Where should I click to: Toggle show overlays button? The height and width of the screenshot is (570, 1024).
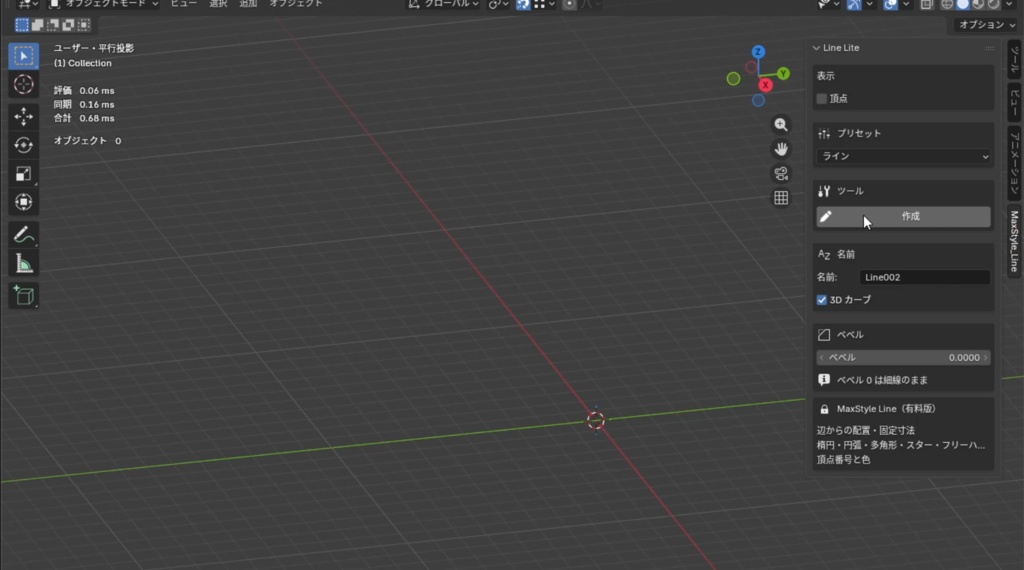[890, 4]
